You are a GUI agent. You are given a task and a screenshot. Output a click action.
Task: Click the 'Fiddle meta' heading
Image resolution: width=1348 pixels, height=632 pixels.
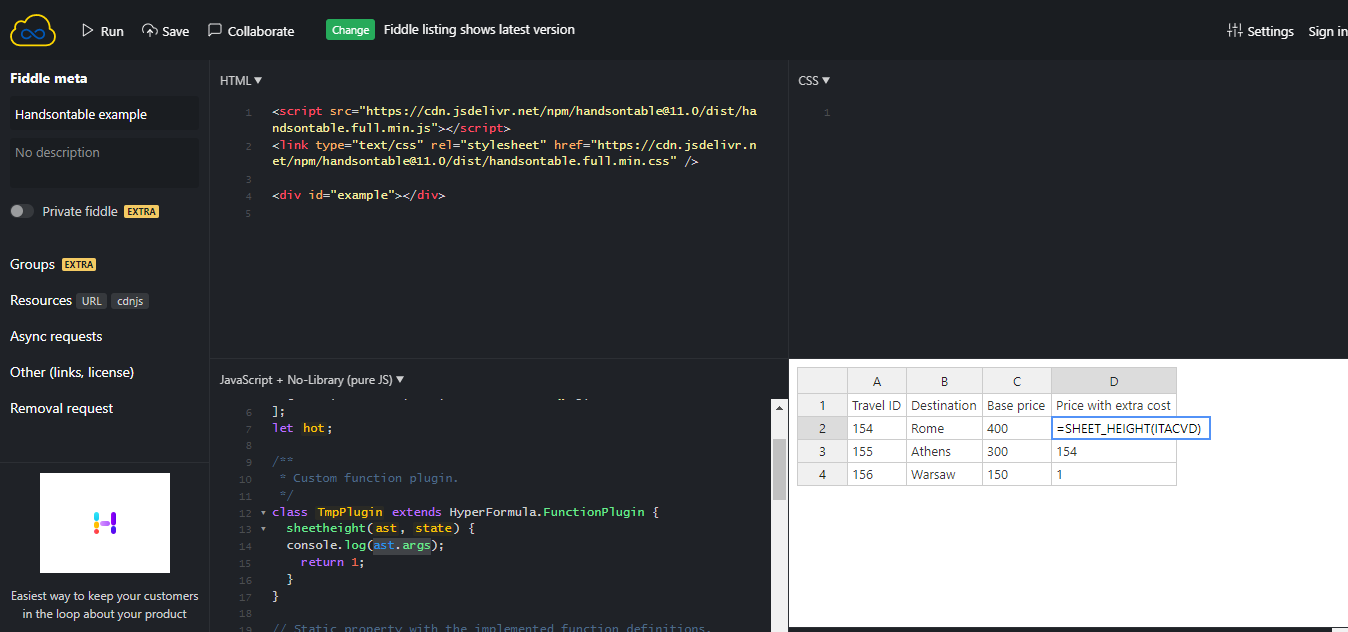(49, 78)
